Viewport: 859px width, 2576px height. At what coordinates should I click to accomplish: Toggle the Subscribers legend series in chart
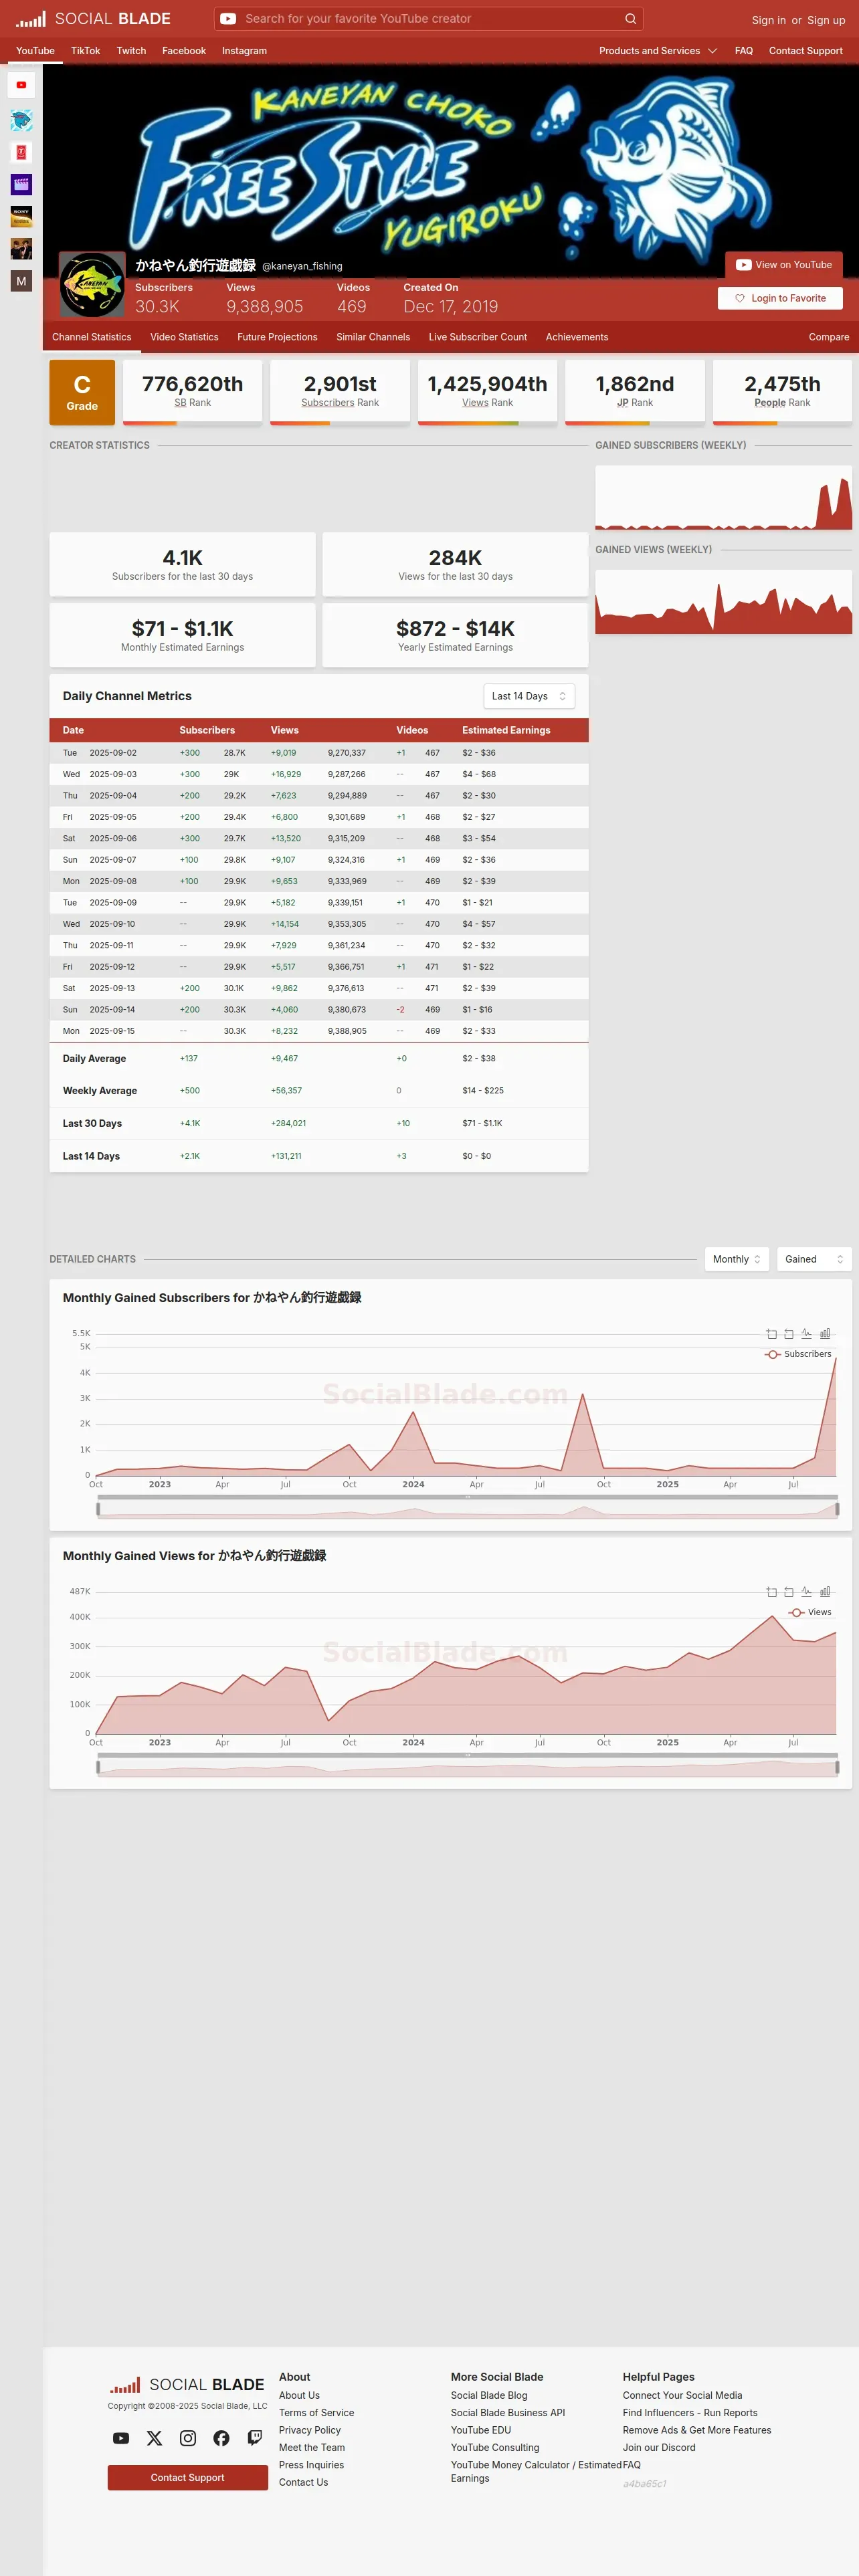coord(798,1354)
